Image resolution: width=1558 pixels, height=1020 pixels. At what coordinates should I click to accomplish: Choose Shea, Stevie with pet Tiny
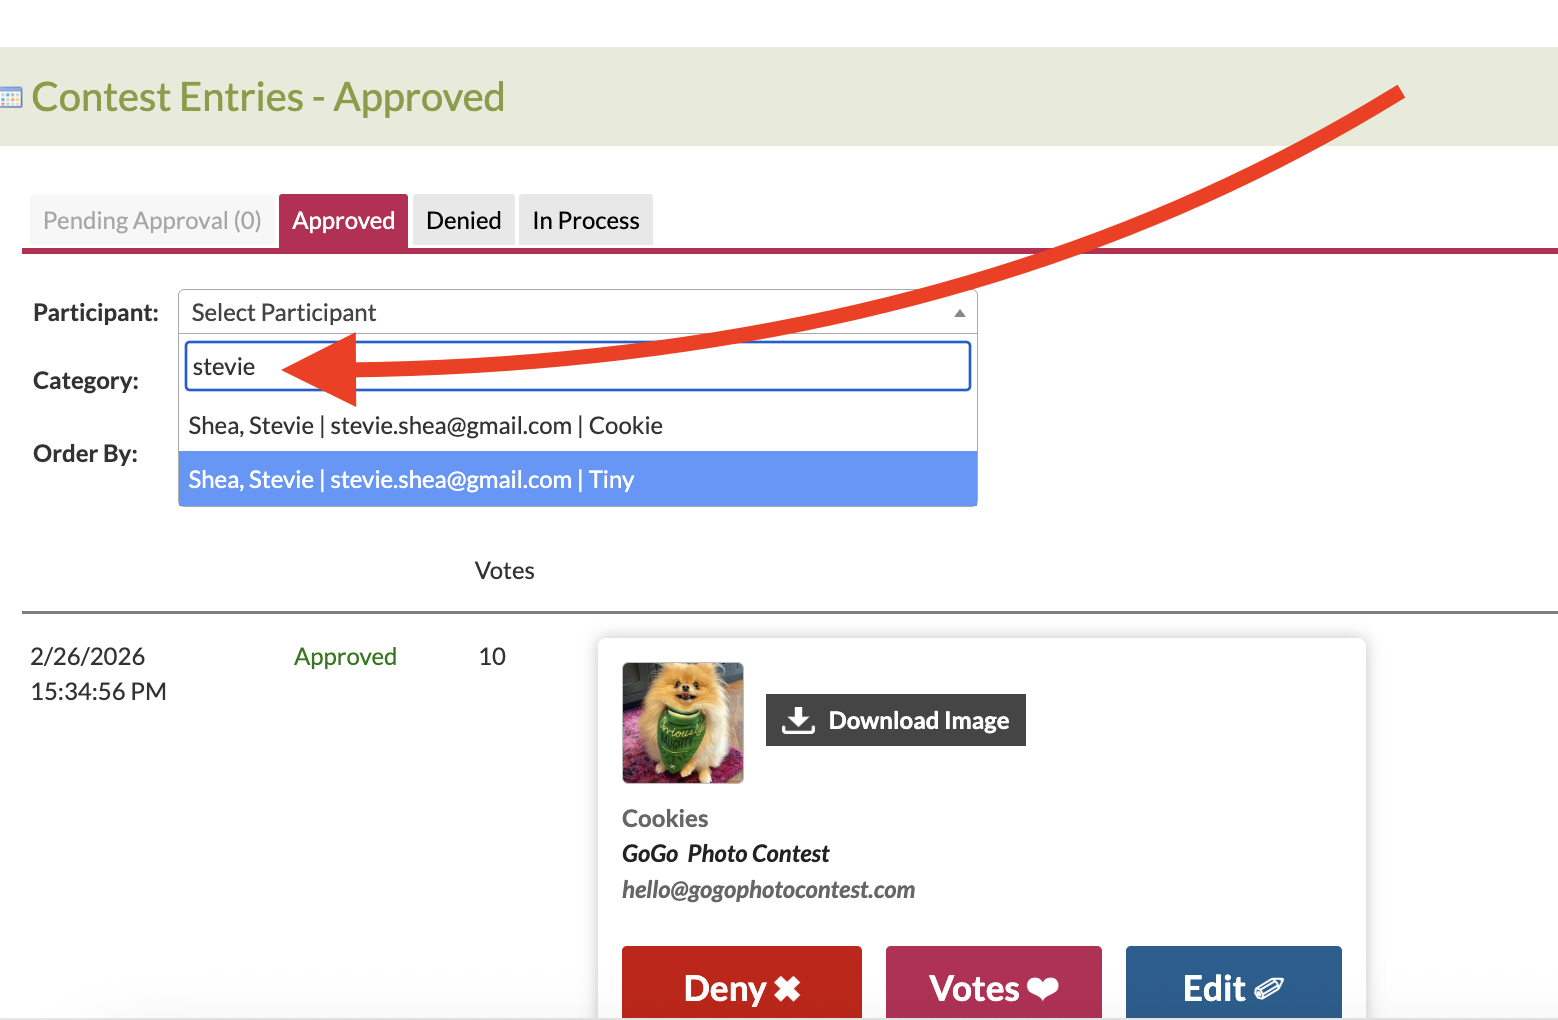pos(578,479)
